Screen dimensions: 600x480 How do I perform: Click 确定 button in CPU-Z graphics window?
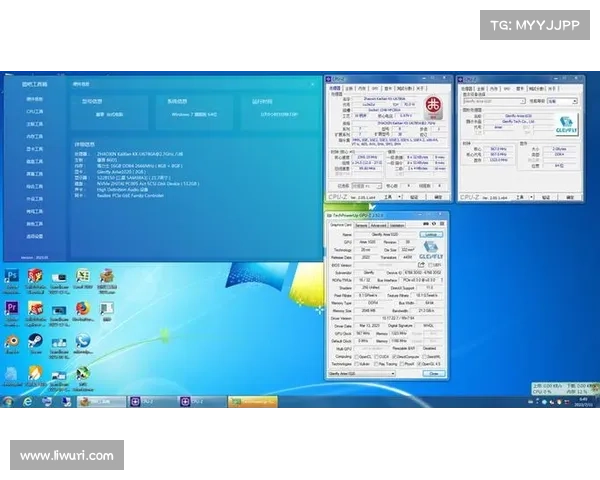pos(570,197)
